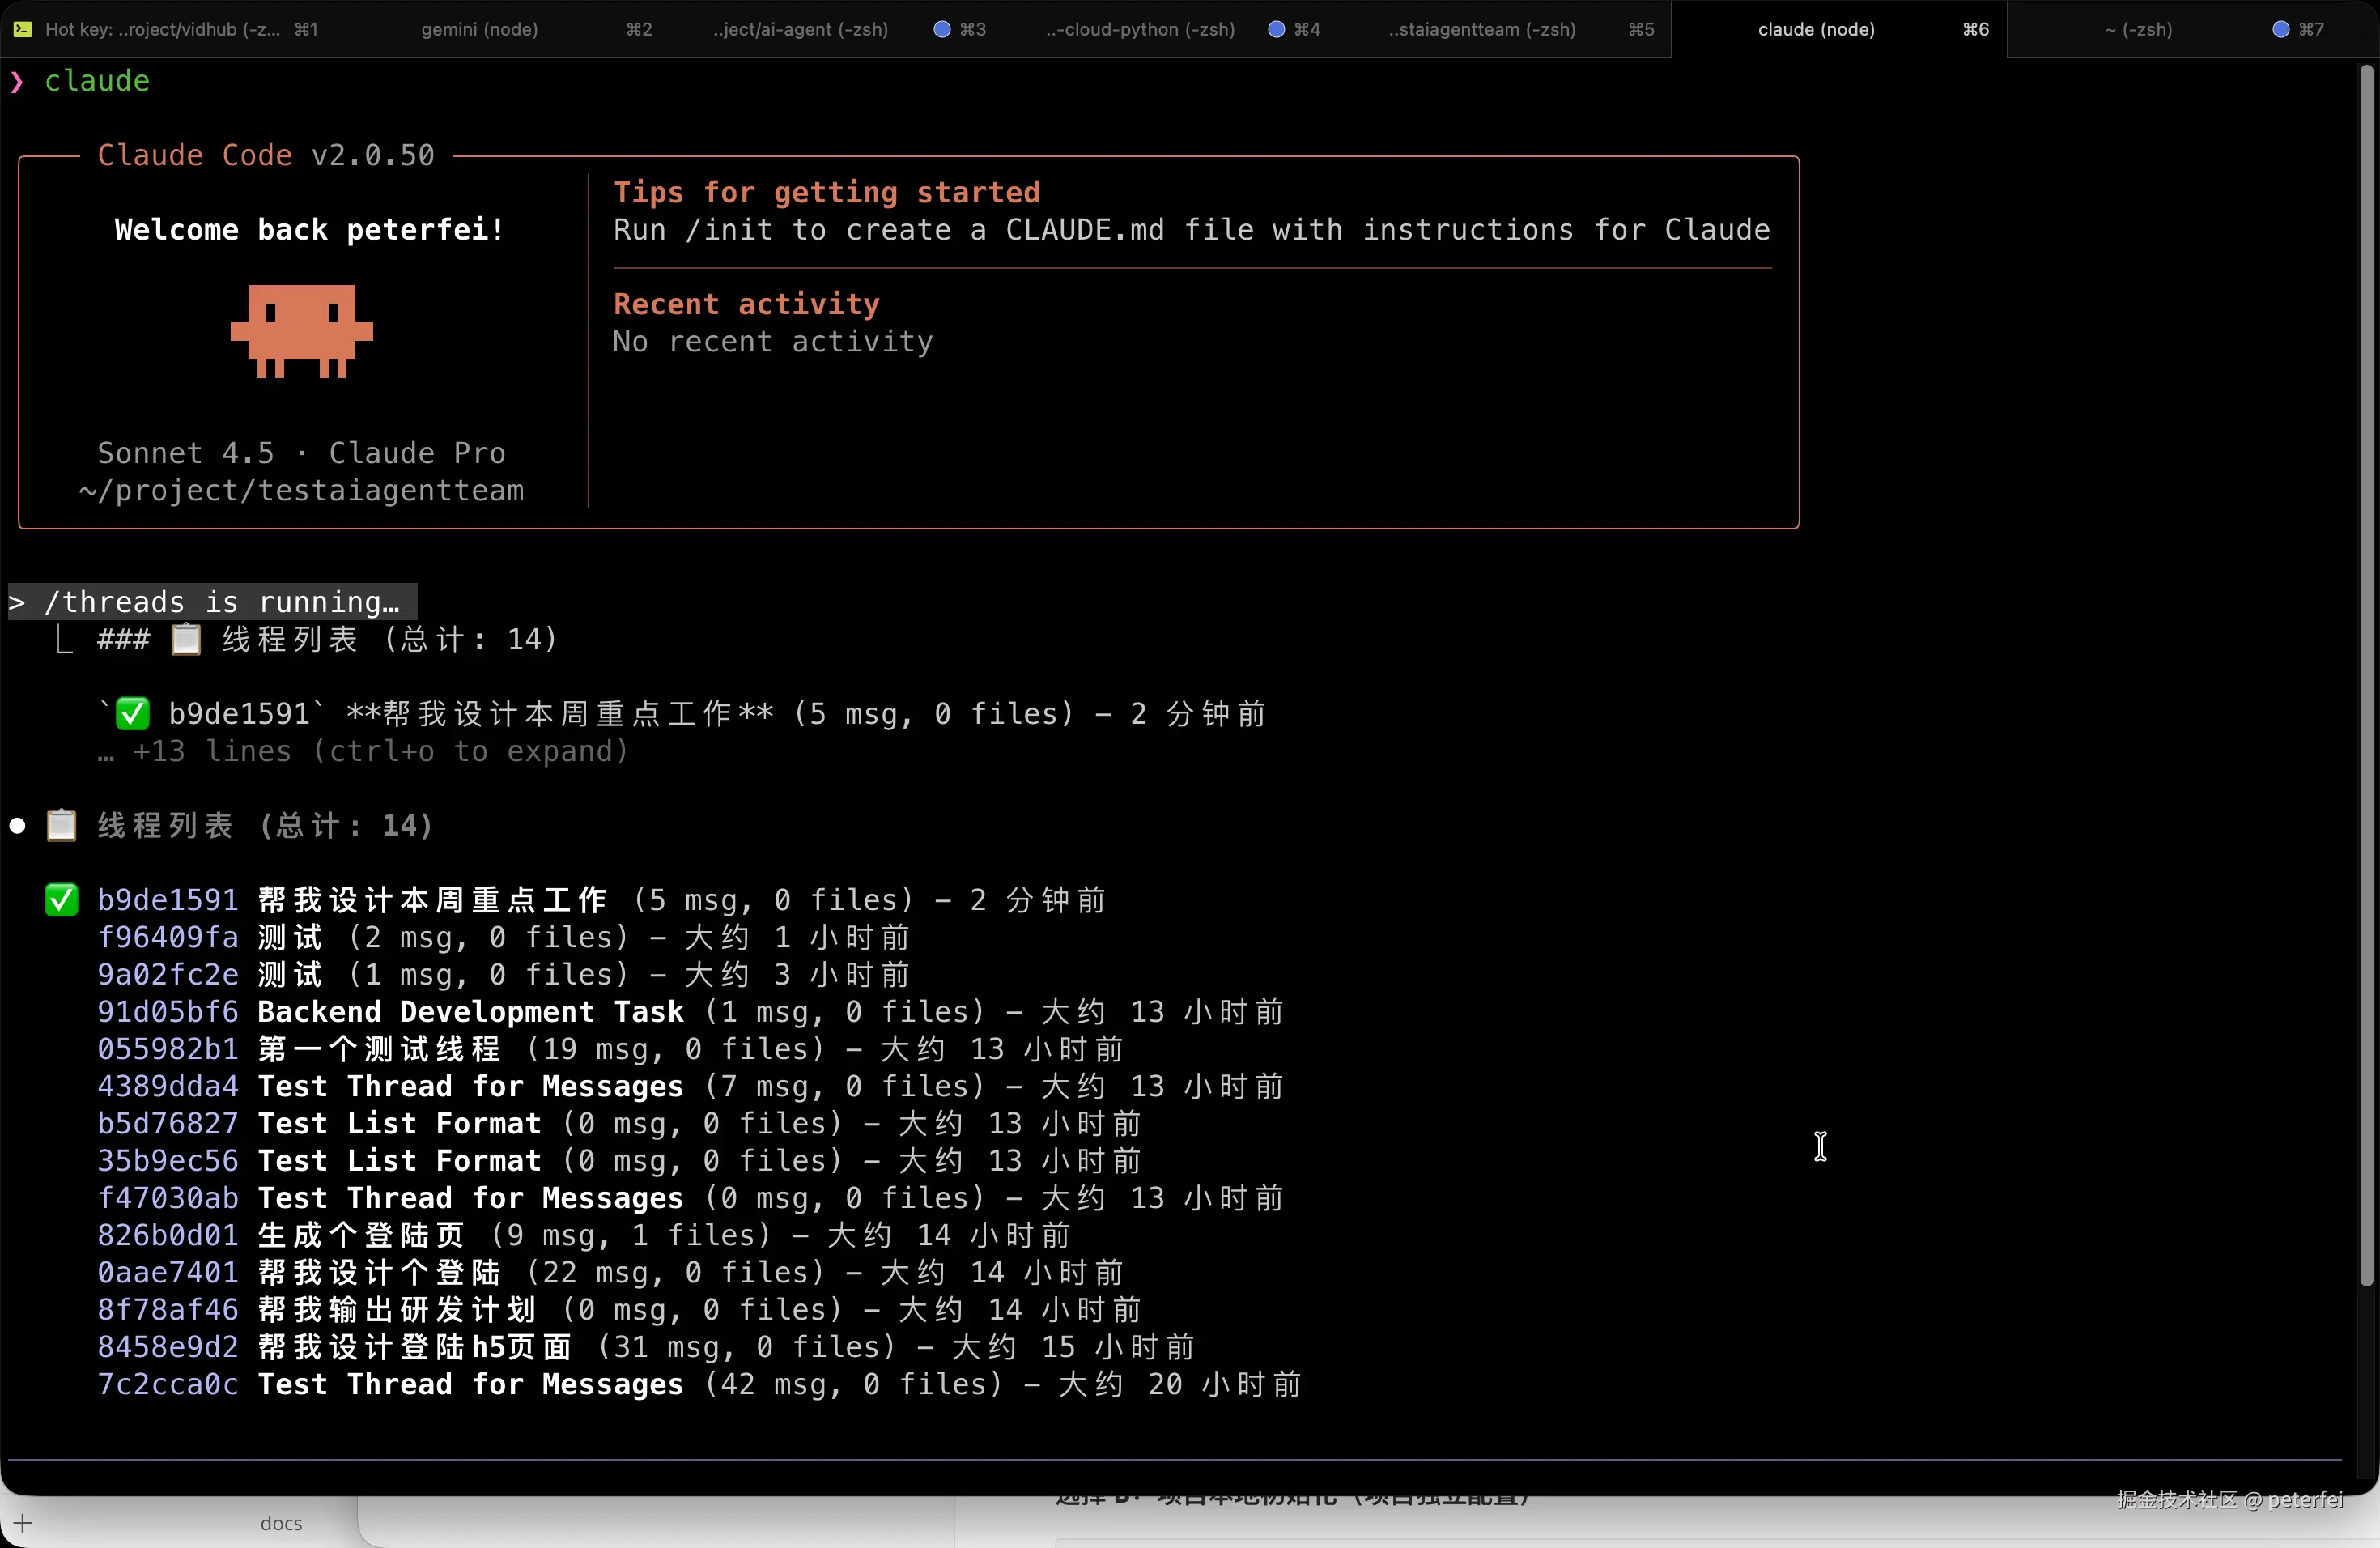Screen dimensions: 2380x1548
Task: Click the clipboard icon beside bold 线程列表 heading
Action: tap(61, 825)
